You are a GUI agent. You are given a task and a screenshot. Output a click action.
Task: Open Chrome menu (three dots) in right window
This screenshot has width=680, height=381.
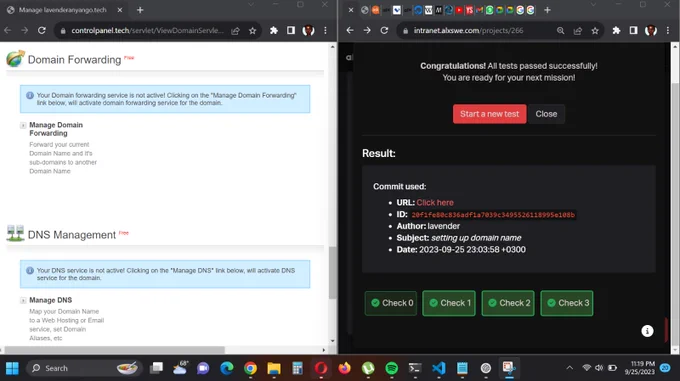coord(668,30)
